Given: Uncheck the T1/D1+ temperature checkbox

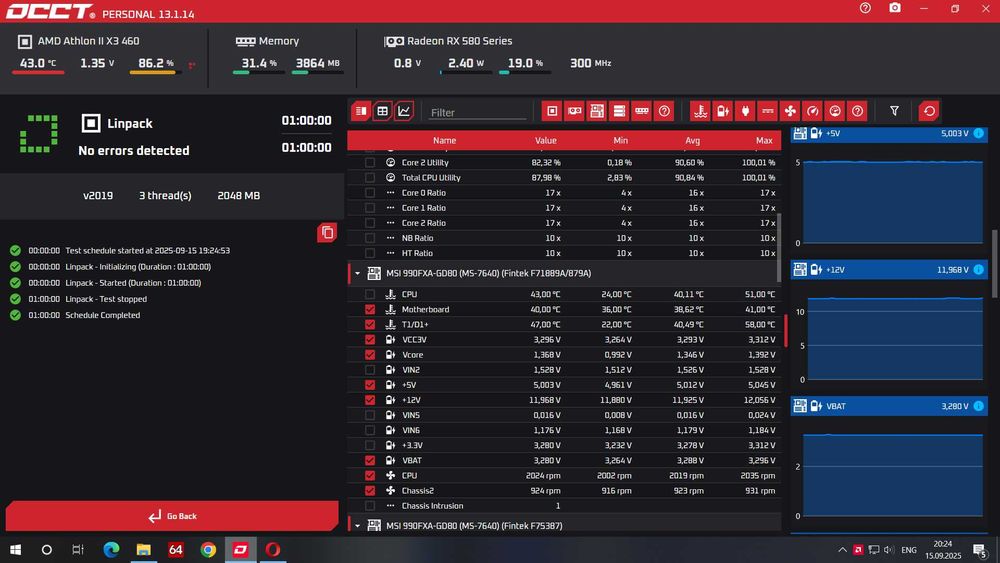Looking at the screenshot, I should (370, 325).
